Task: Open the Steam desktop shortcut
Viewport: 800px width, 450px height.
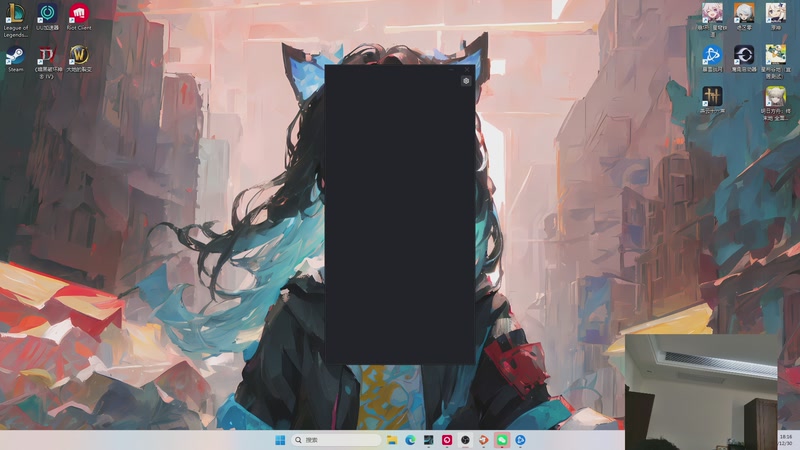Action: [x=15, y=59]
